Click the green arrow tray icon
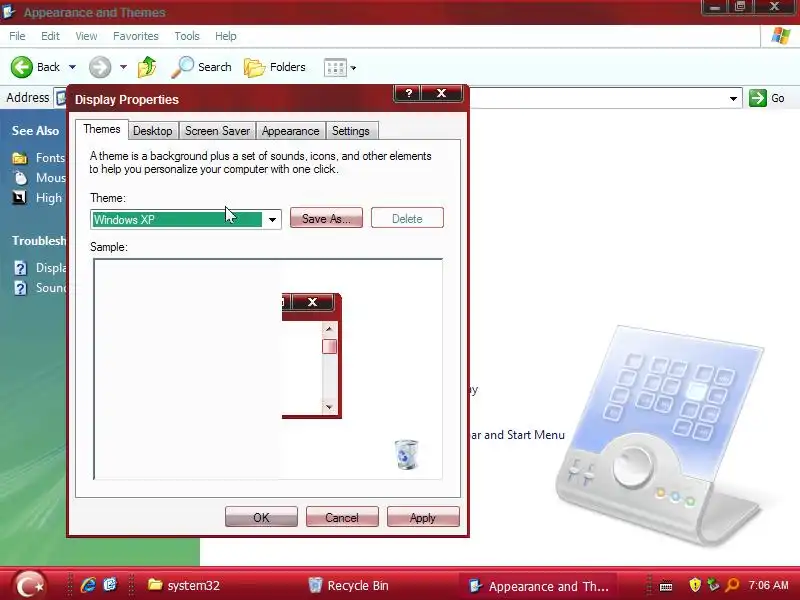The width and height of the screenshot is (800, 600). click(713, 585)
